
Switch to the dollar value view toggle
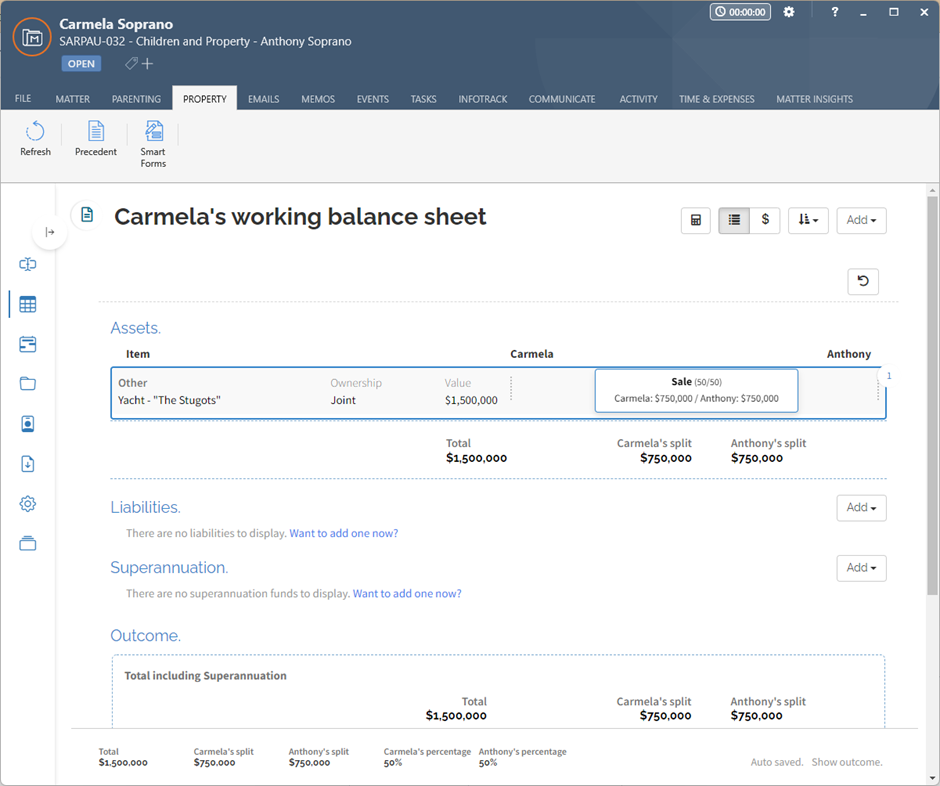[x=765, y=221]
